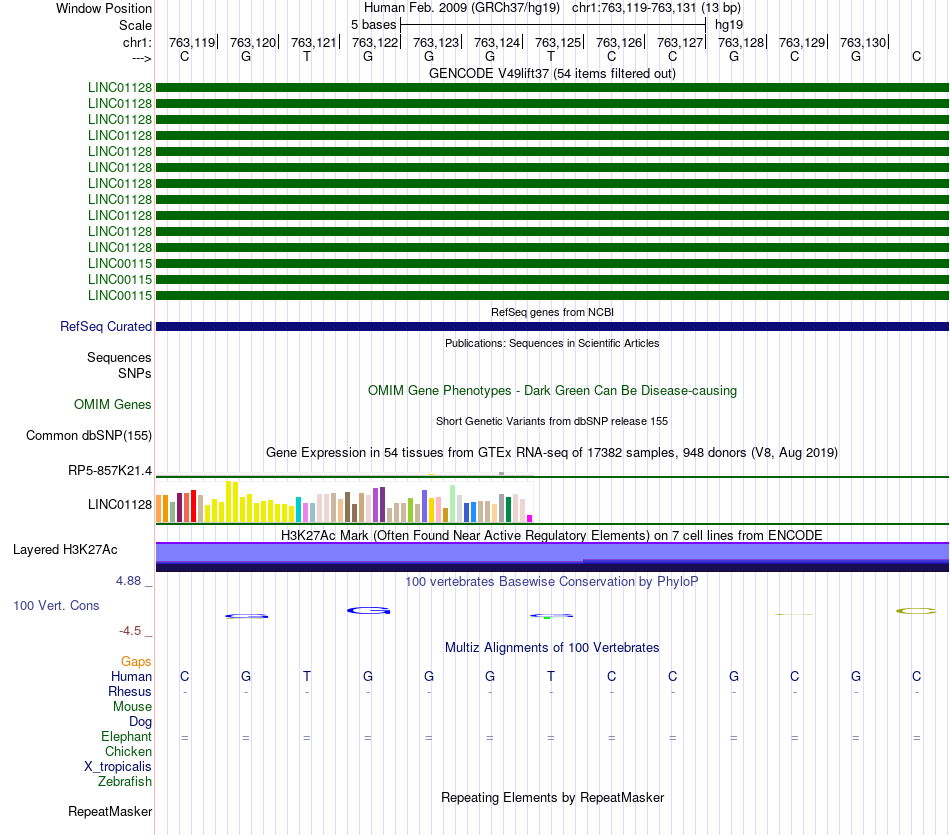Click the magenta last bar in expression chart
The height and width of the screenshot is (835, 950).
click(x=530, y=519)
